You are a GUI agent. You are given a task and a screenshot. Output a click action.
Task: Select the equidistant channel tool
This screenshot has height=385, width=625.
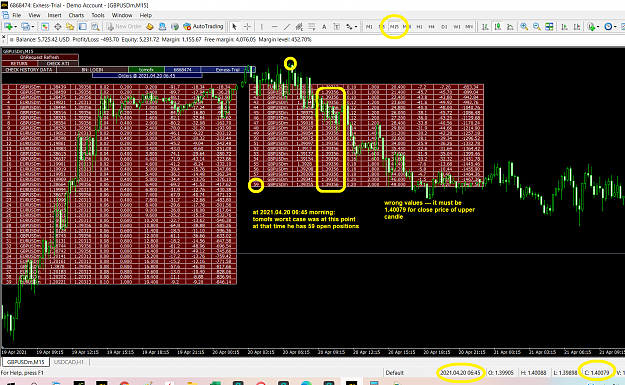pyautogui.click(x=299, y=26)
